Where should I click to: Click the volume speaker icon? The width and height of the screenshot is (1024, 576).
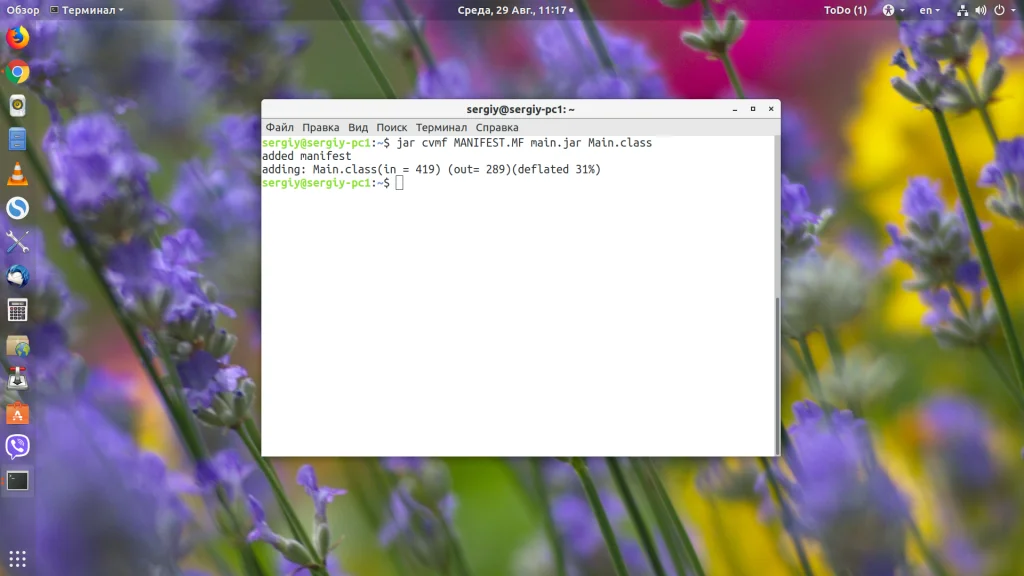point(980,10)
